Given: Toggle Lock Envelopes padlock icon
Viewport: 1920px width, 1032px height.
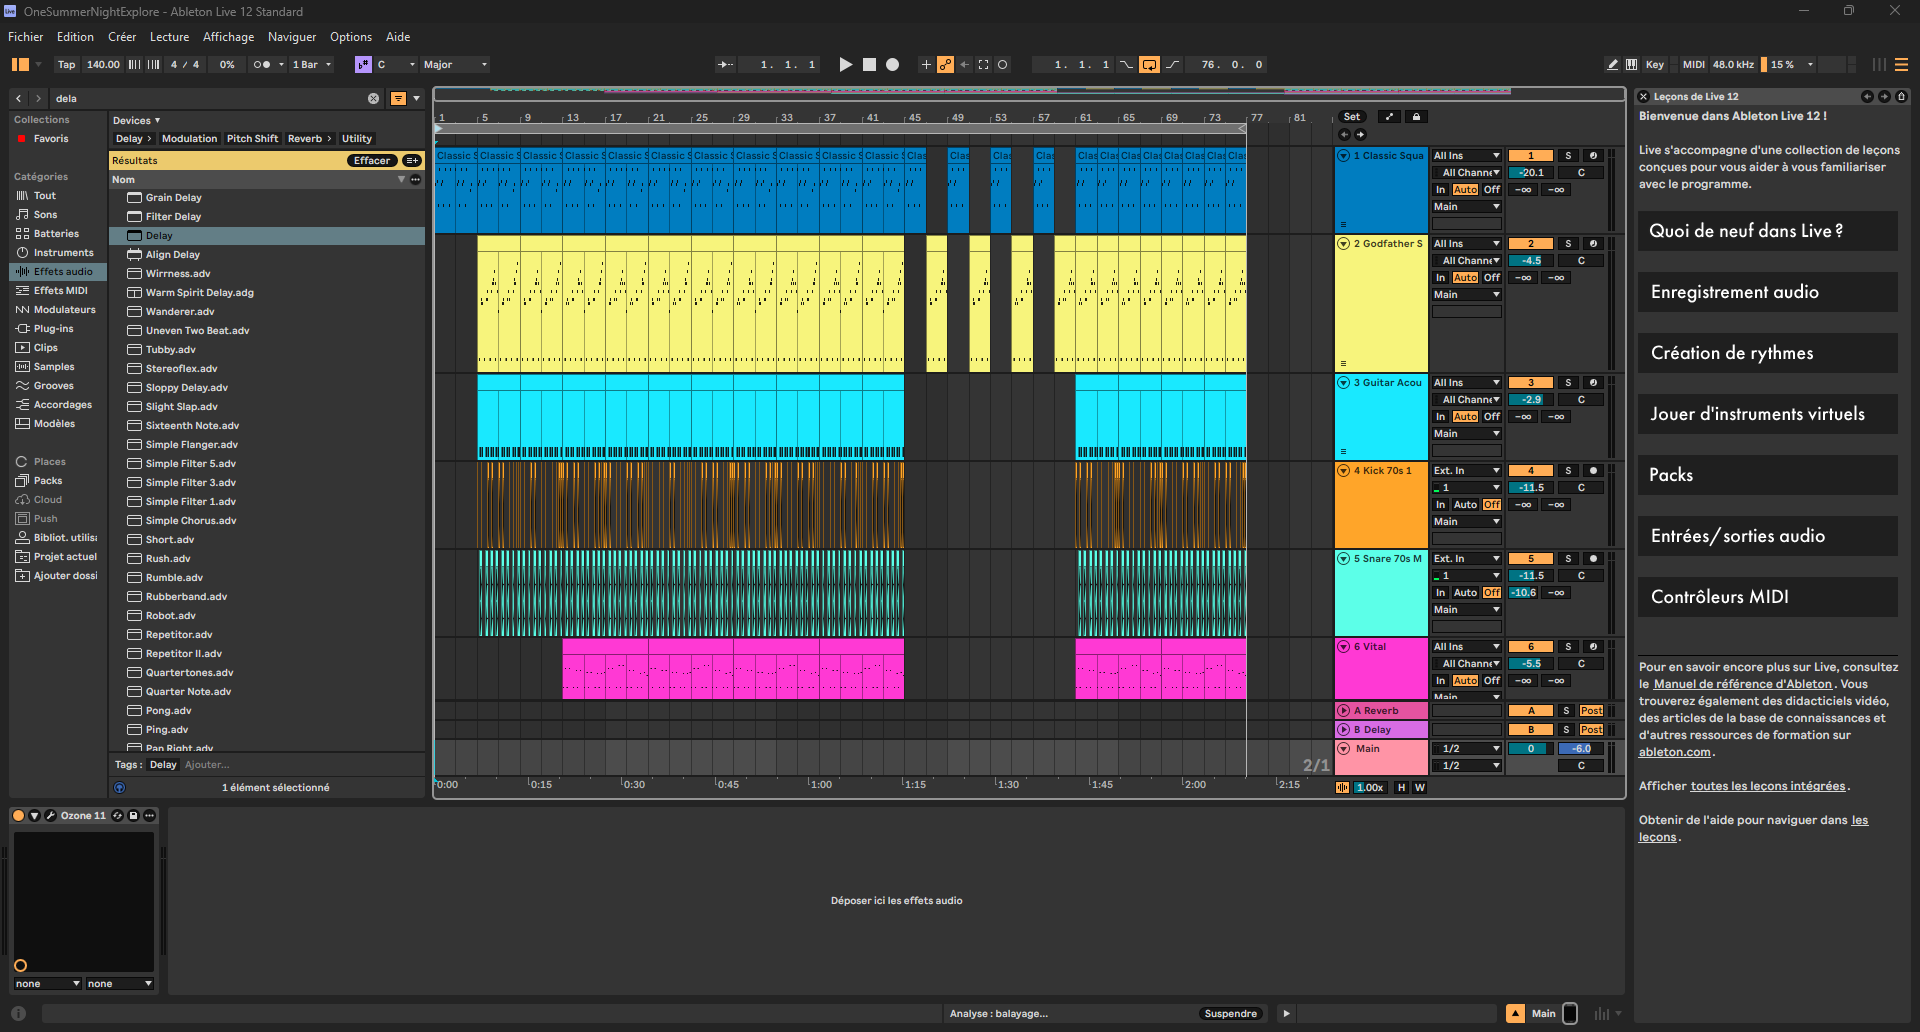Looking at the screenshot, I should [1416, 117].
